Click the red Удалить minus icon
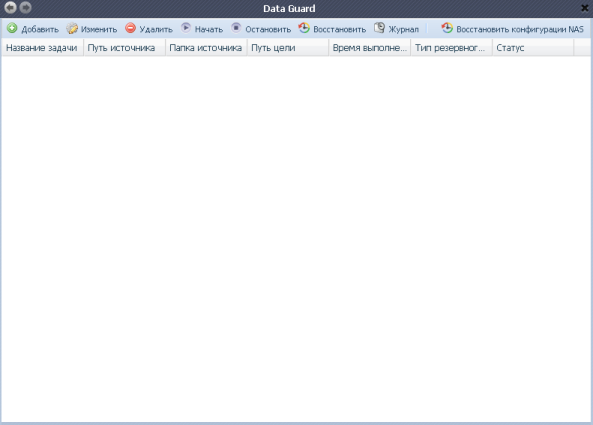 click(x=130, y=28)
